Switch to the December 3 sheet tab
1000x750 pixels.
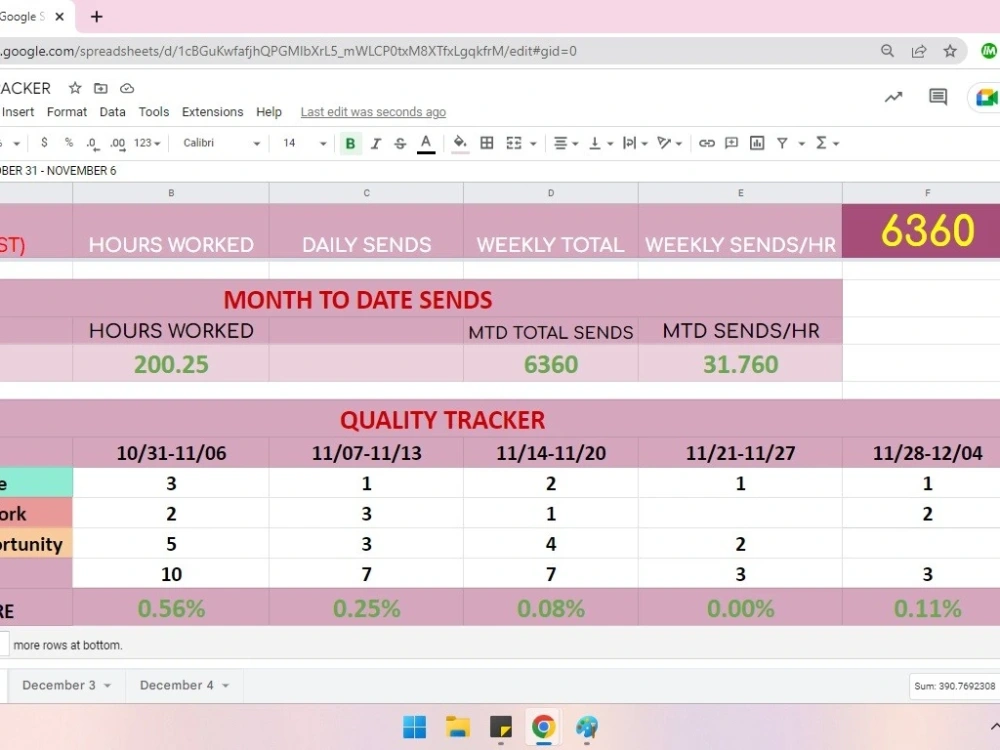coord(60,685)
